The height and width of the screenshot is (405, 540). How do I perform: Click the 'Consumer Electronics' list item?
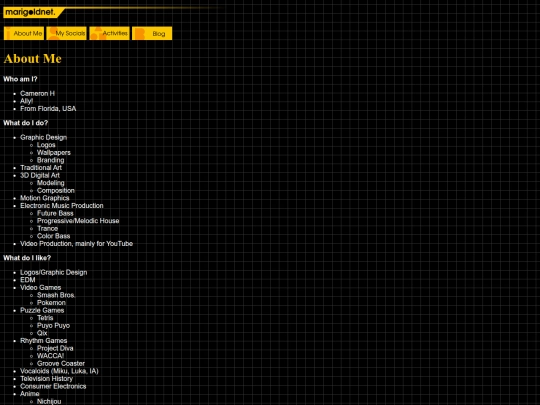pyautogui.click(x=53, y=386)
